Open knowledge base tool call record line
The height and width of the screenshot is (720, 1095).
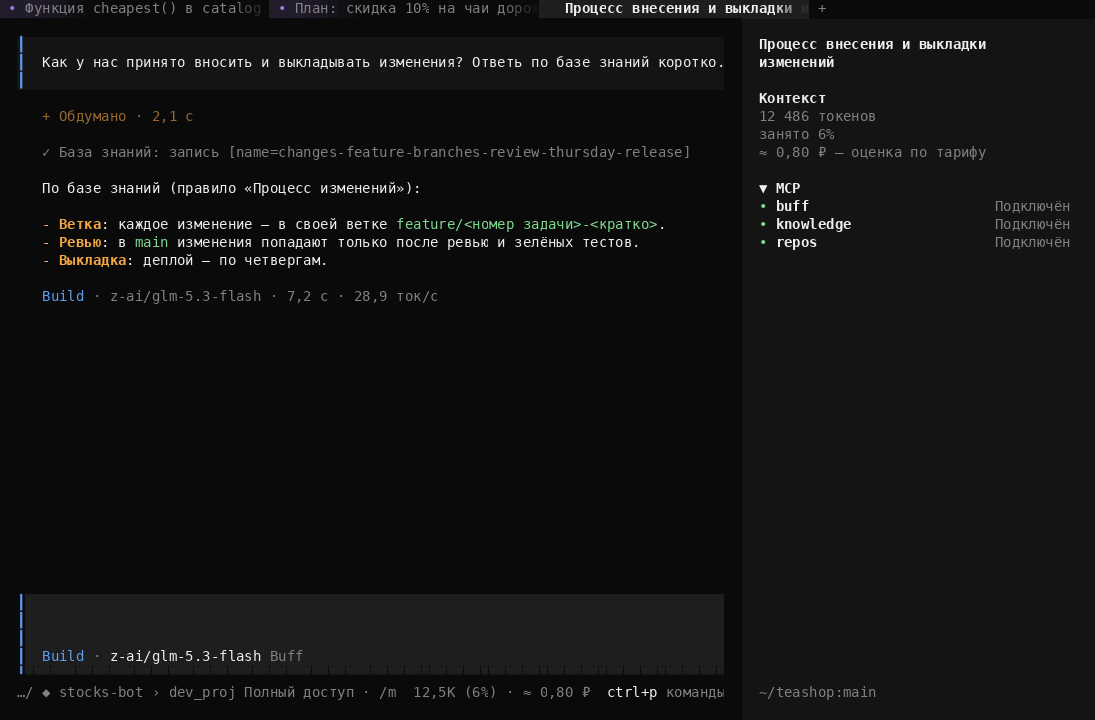(x=366, y=152)
